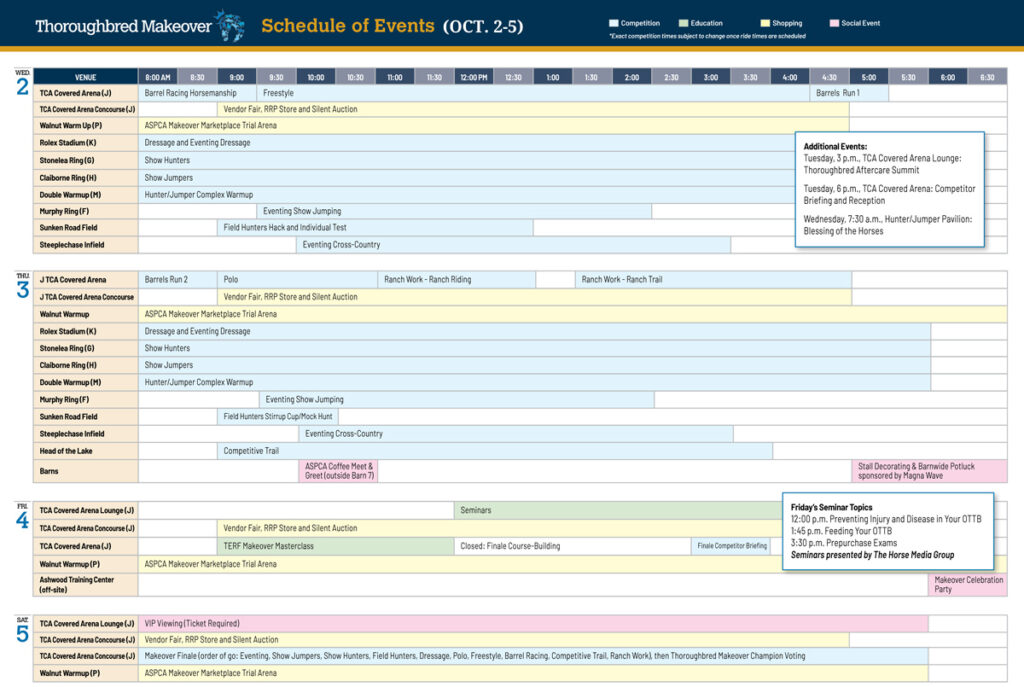Click the 'Thoroughbred Aftercare Summit' entry

pyautogui.click(x=882, y=165)
